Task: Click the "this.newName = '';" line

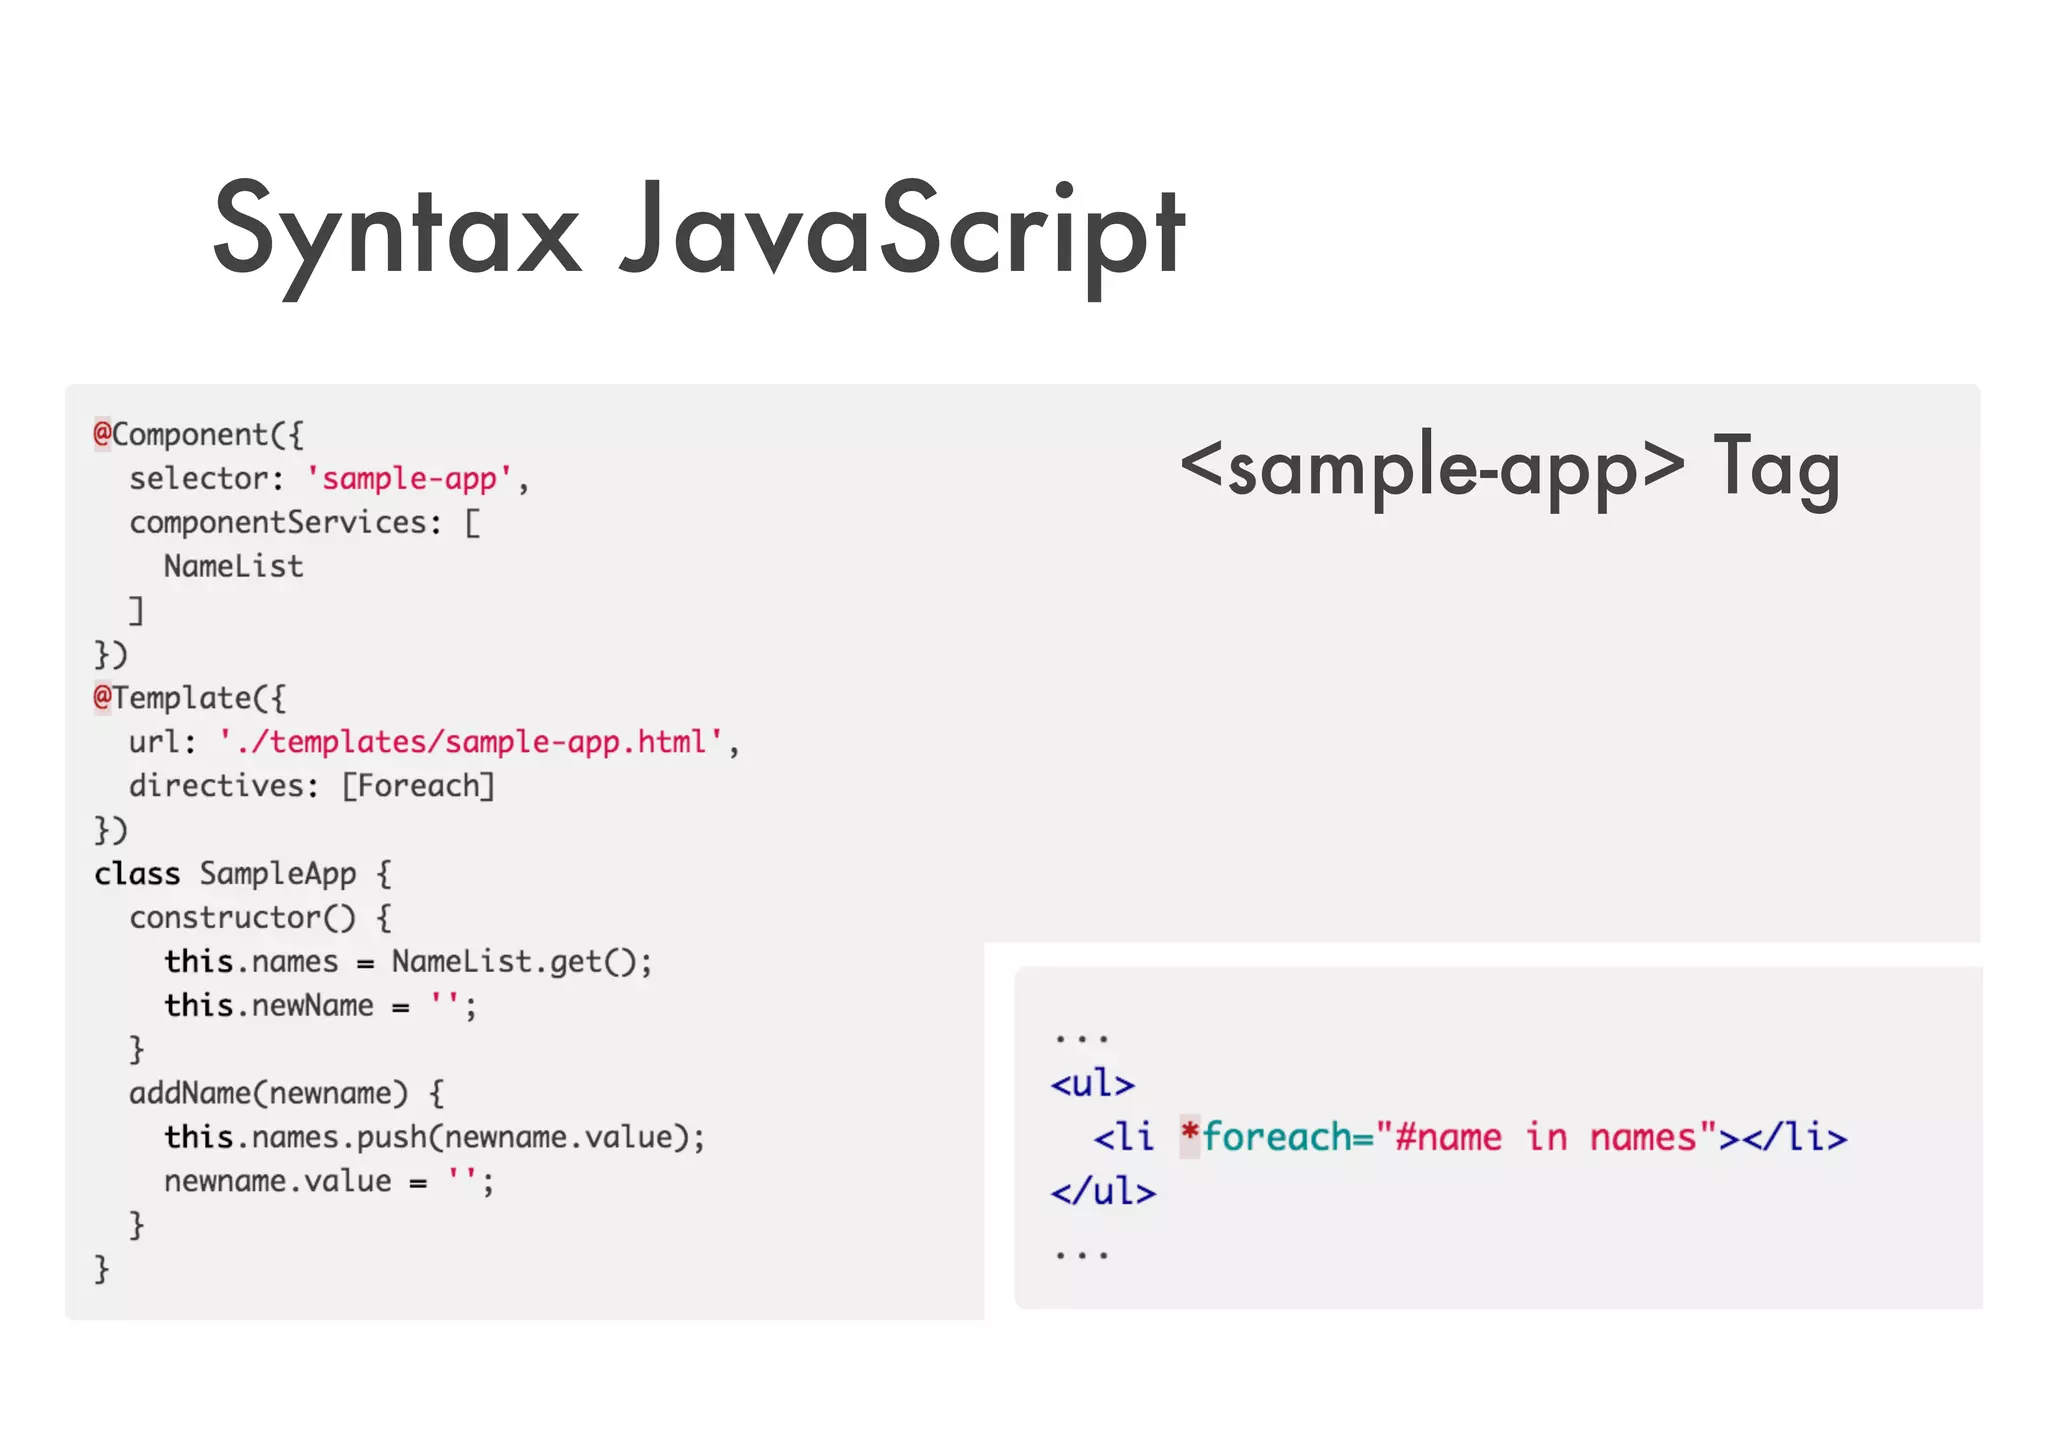Action: pos(321,1006)
